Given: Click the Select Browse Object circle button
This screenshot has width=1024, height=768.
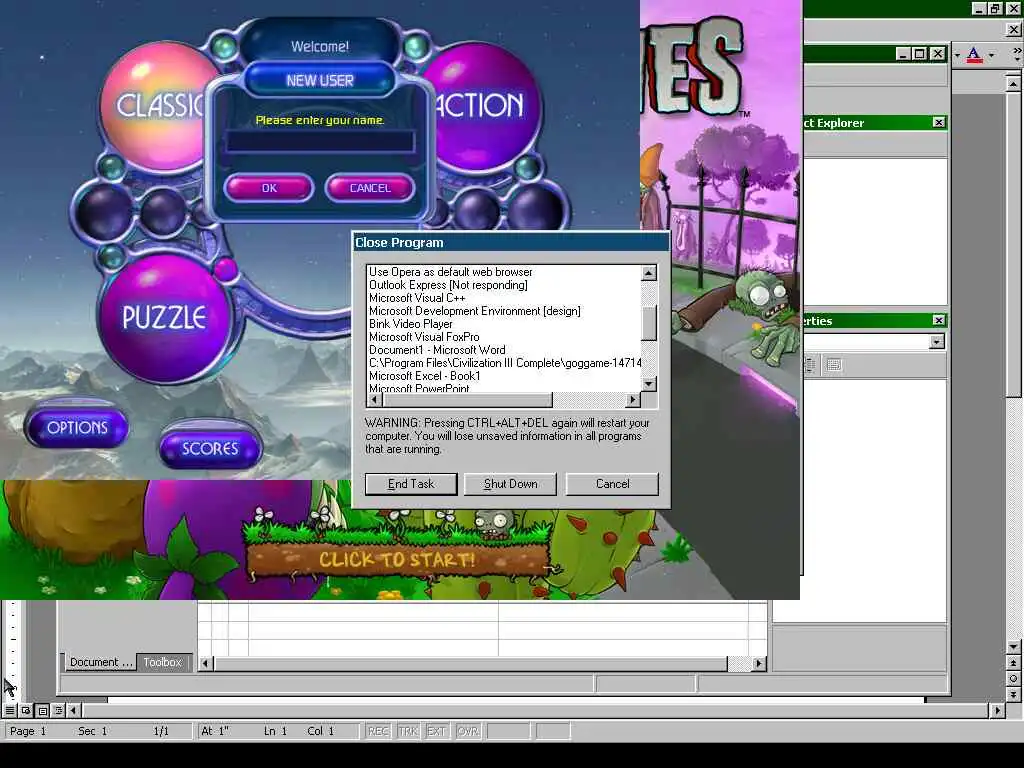Looking at the screenshot, I should pyautogui.click(x=1013, y=679).
